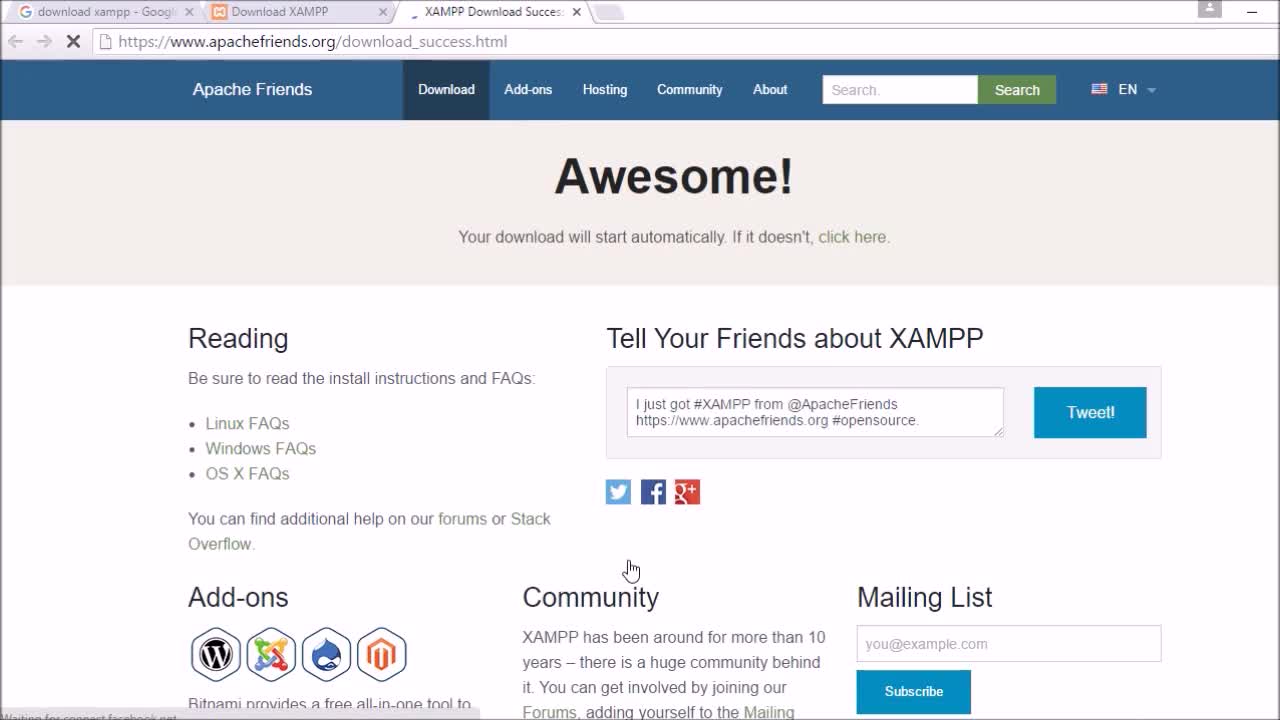The width and height of the screenshot is (1280, 720).
Task: Click the mailing list email field
Action: tap(1009, 644)
